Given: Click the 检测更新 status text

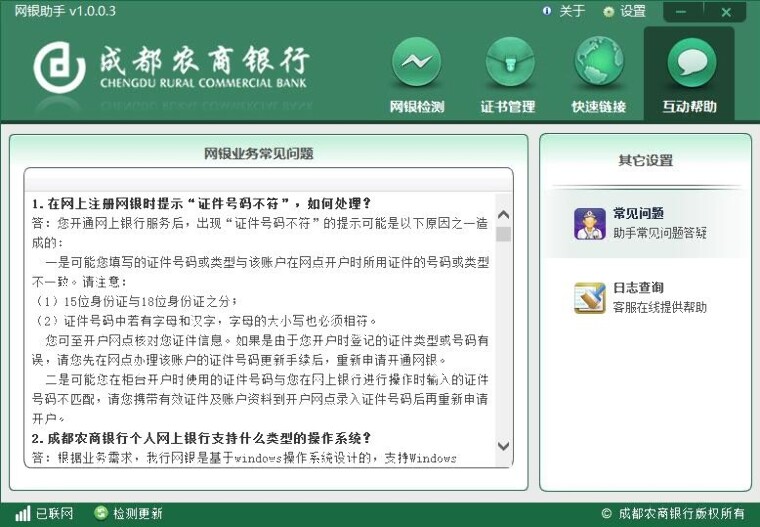Looking at the screenshot, I should tap(138, 513).
